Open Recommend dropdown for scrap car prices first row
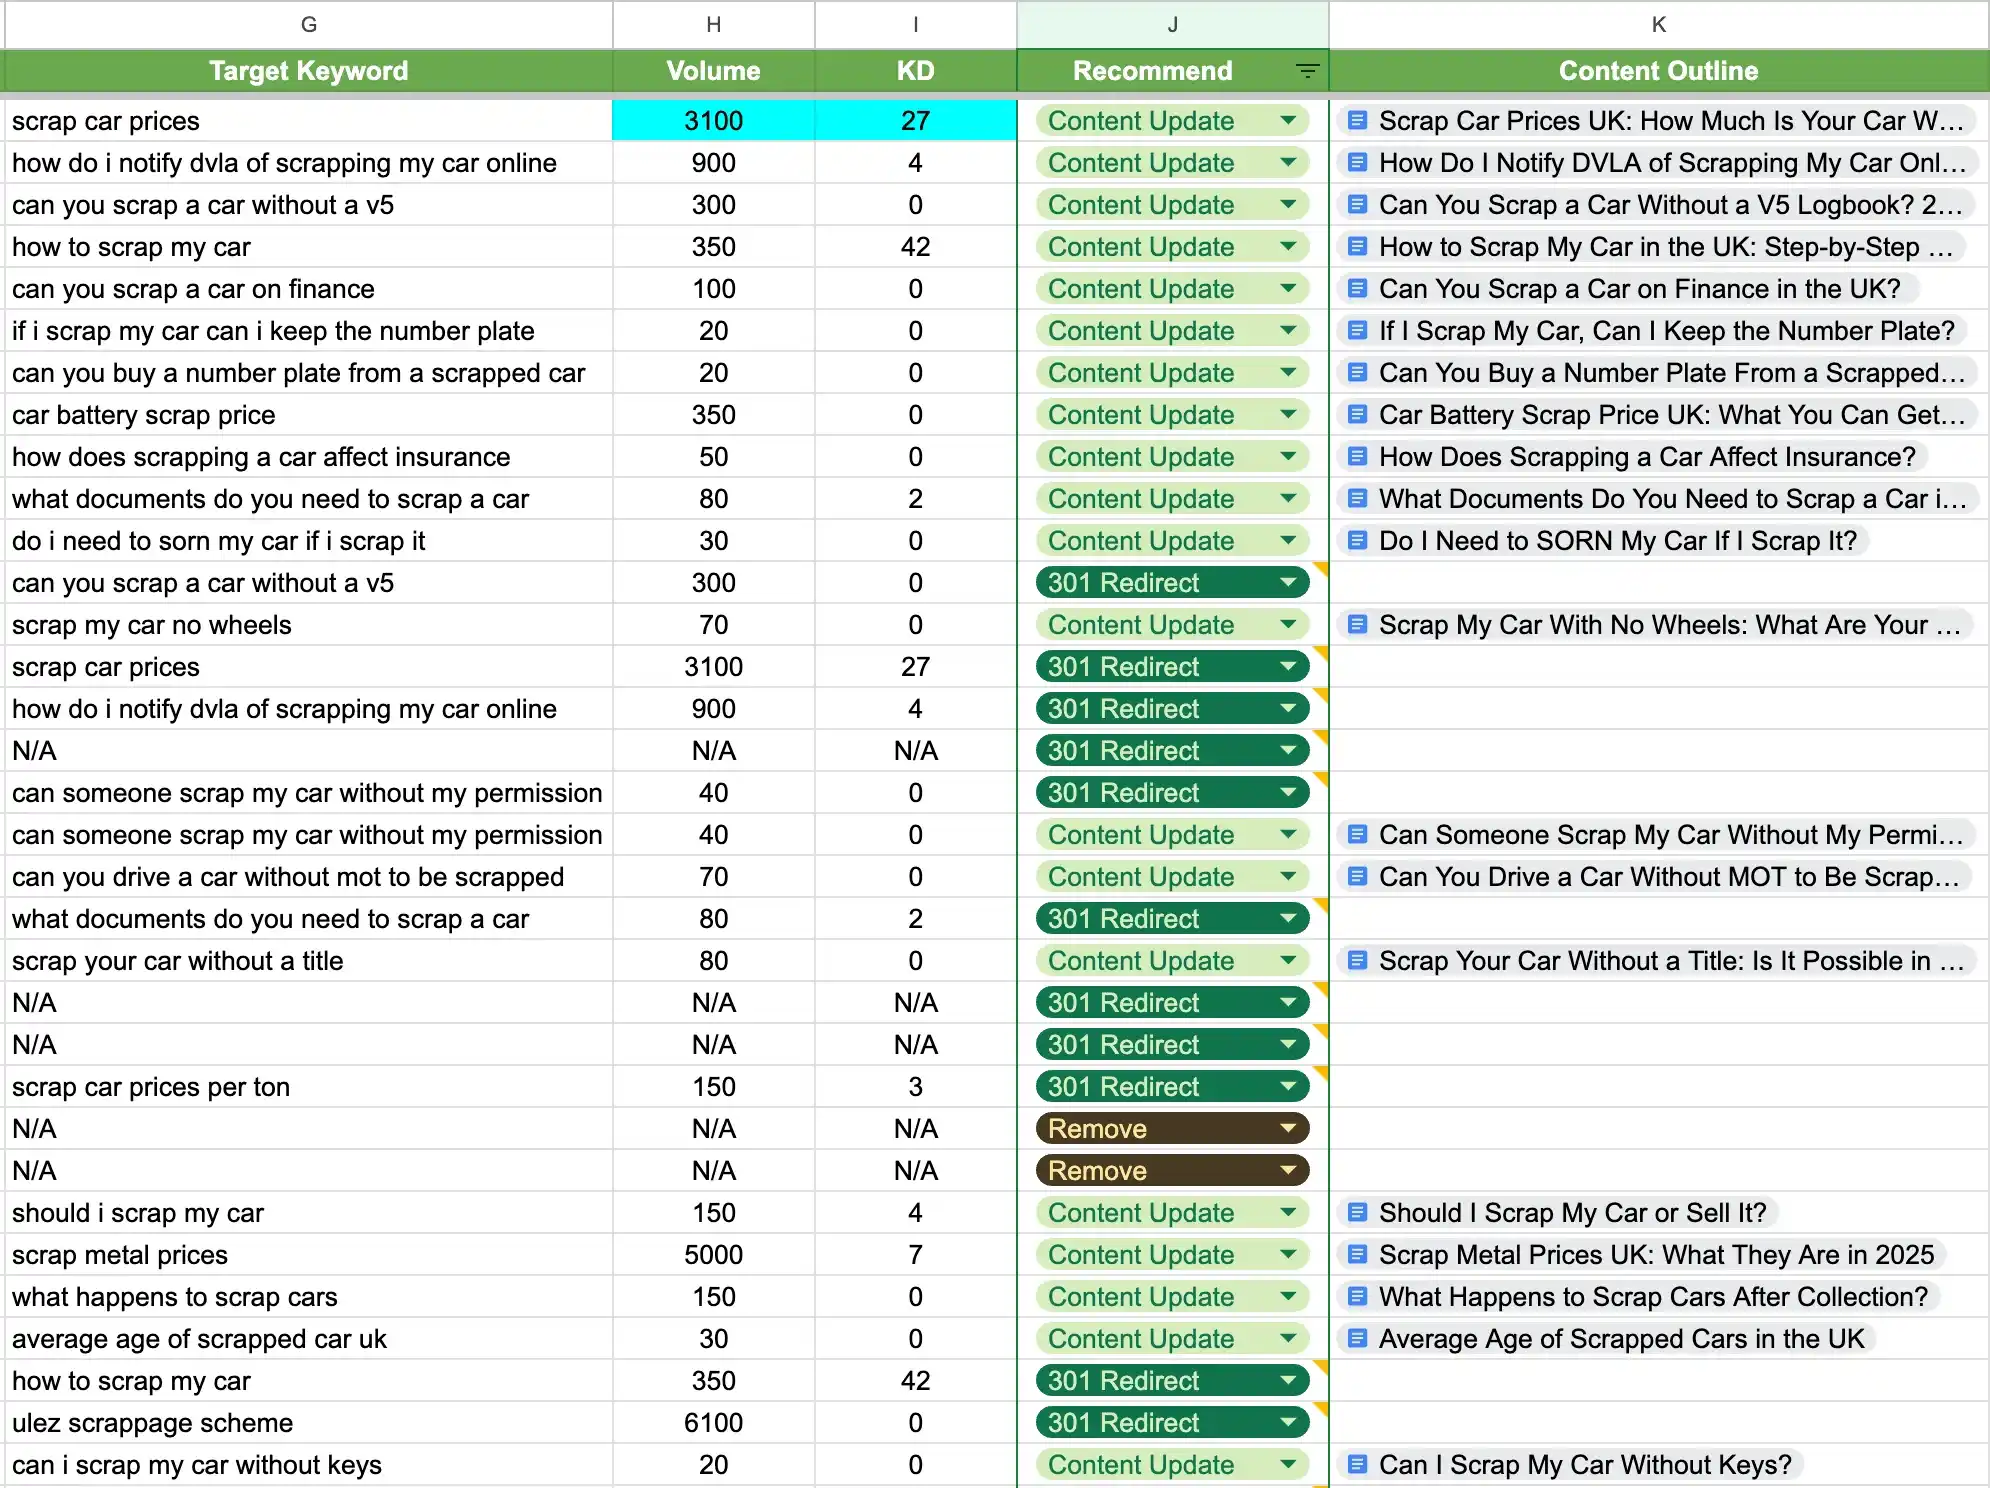1990x1488 pixels. [x=1288, y=121]
